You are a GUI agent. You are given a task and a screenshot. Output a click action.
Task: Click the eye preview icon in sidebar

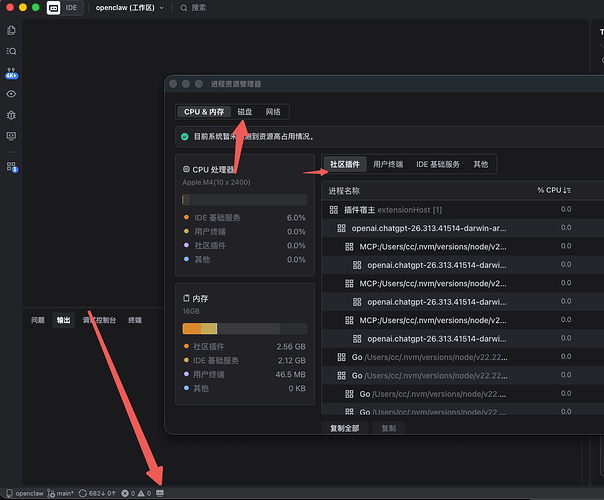point(11,94)
